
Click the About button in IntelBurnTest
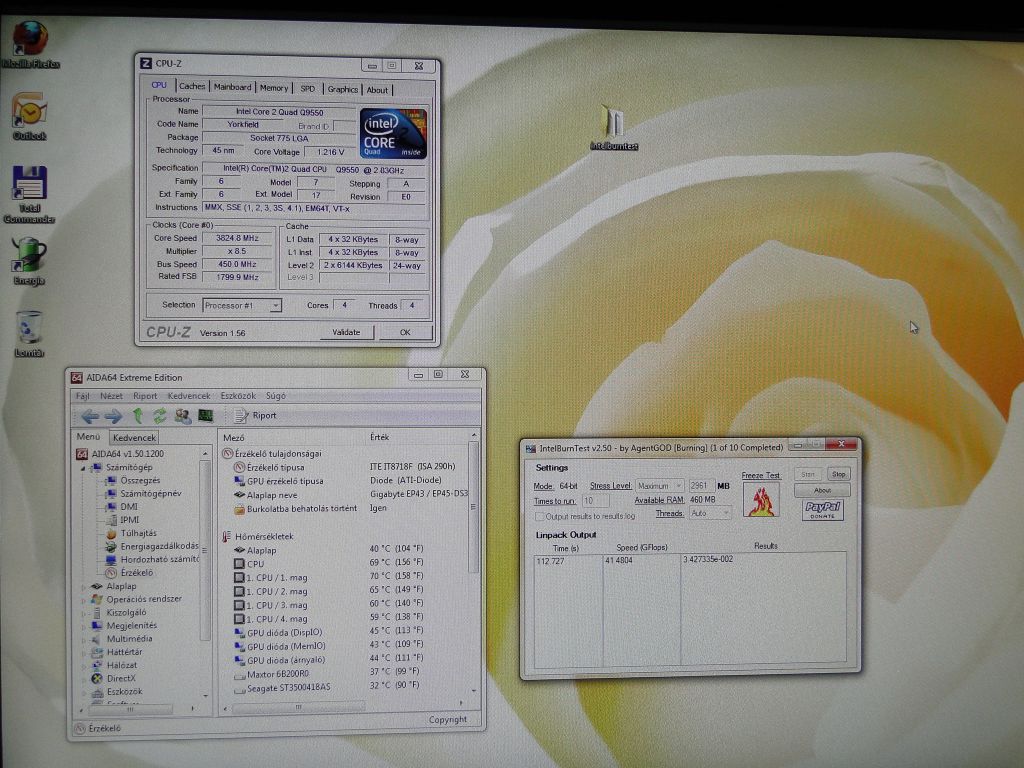click(822, 490)
